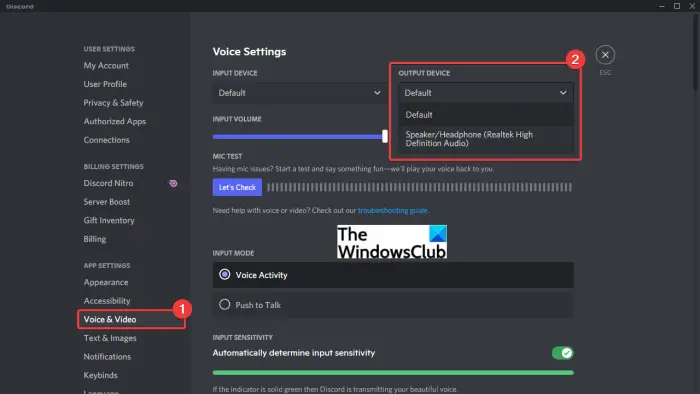The width and height of the screenshot is (700, 394).
Task: Open the Input Device dropdown
Action: pos(300,93)
